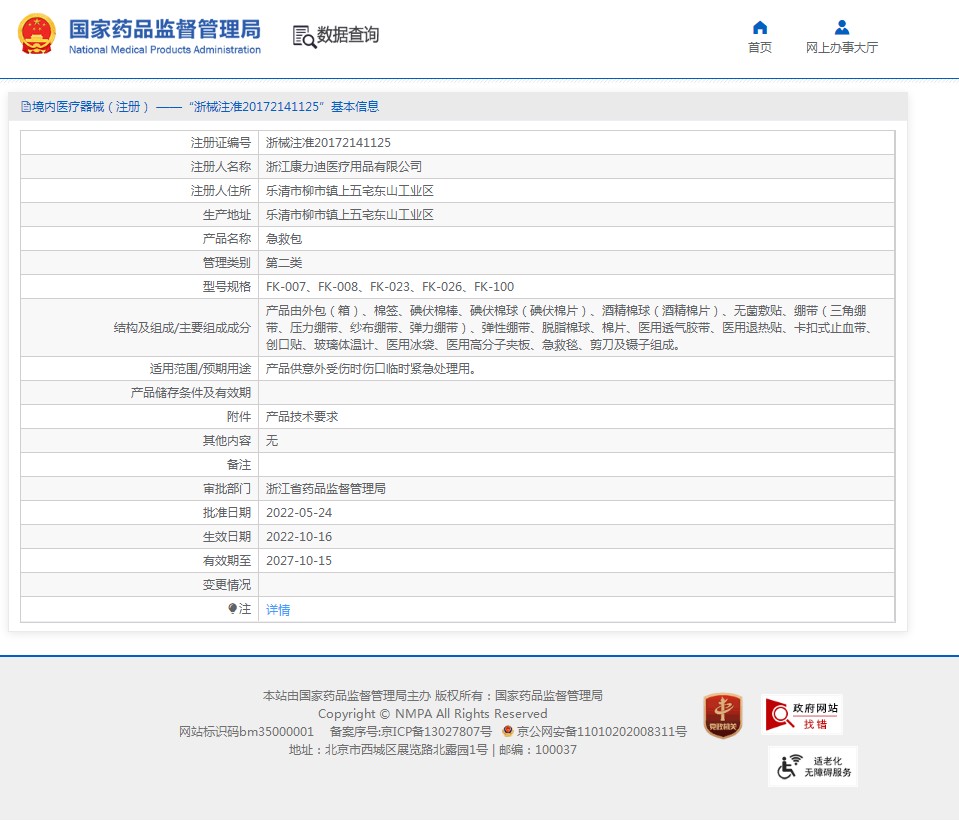Click the 注册证编号 row label
Image resolution: width=959 pixels, height=835 pixels.
point(221,143)
